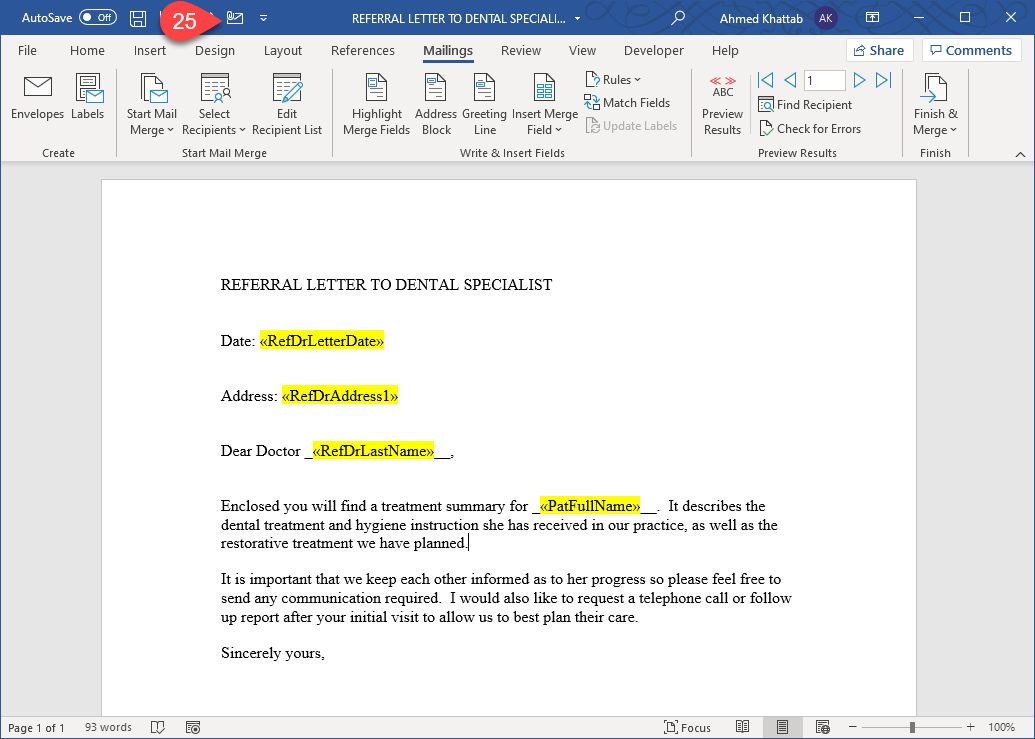Click the Share button
Screen dimensions: 1035x739
(x=879, y=51)
